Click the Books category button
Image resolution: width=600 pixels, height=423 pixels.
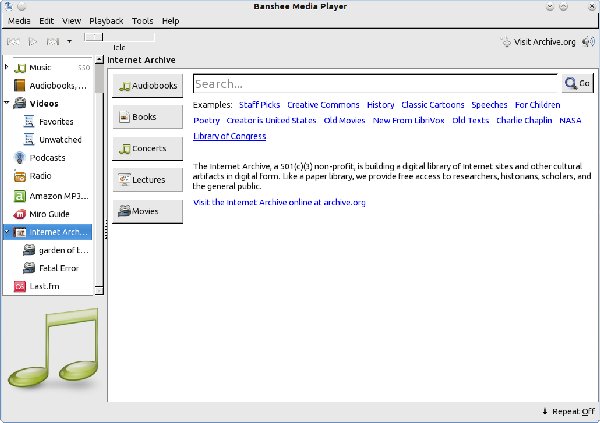coord(148,117)
